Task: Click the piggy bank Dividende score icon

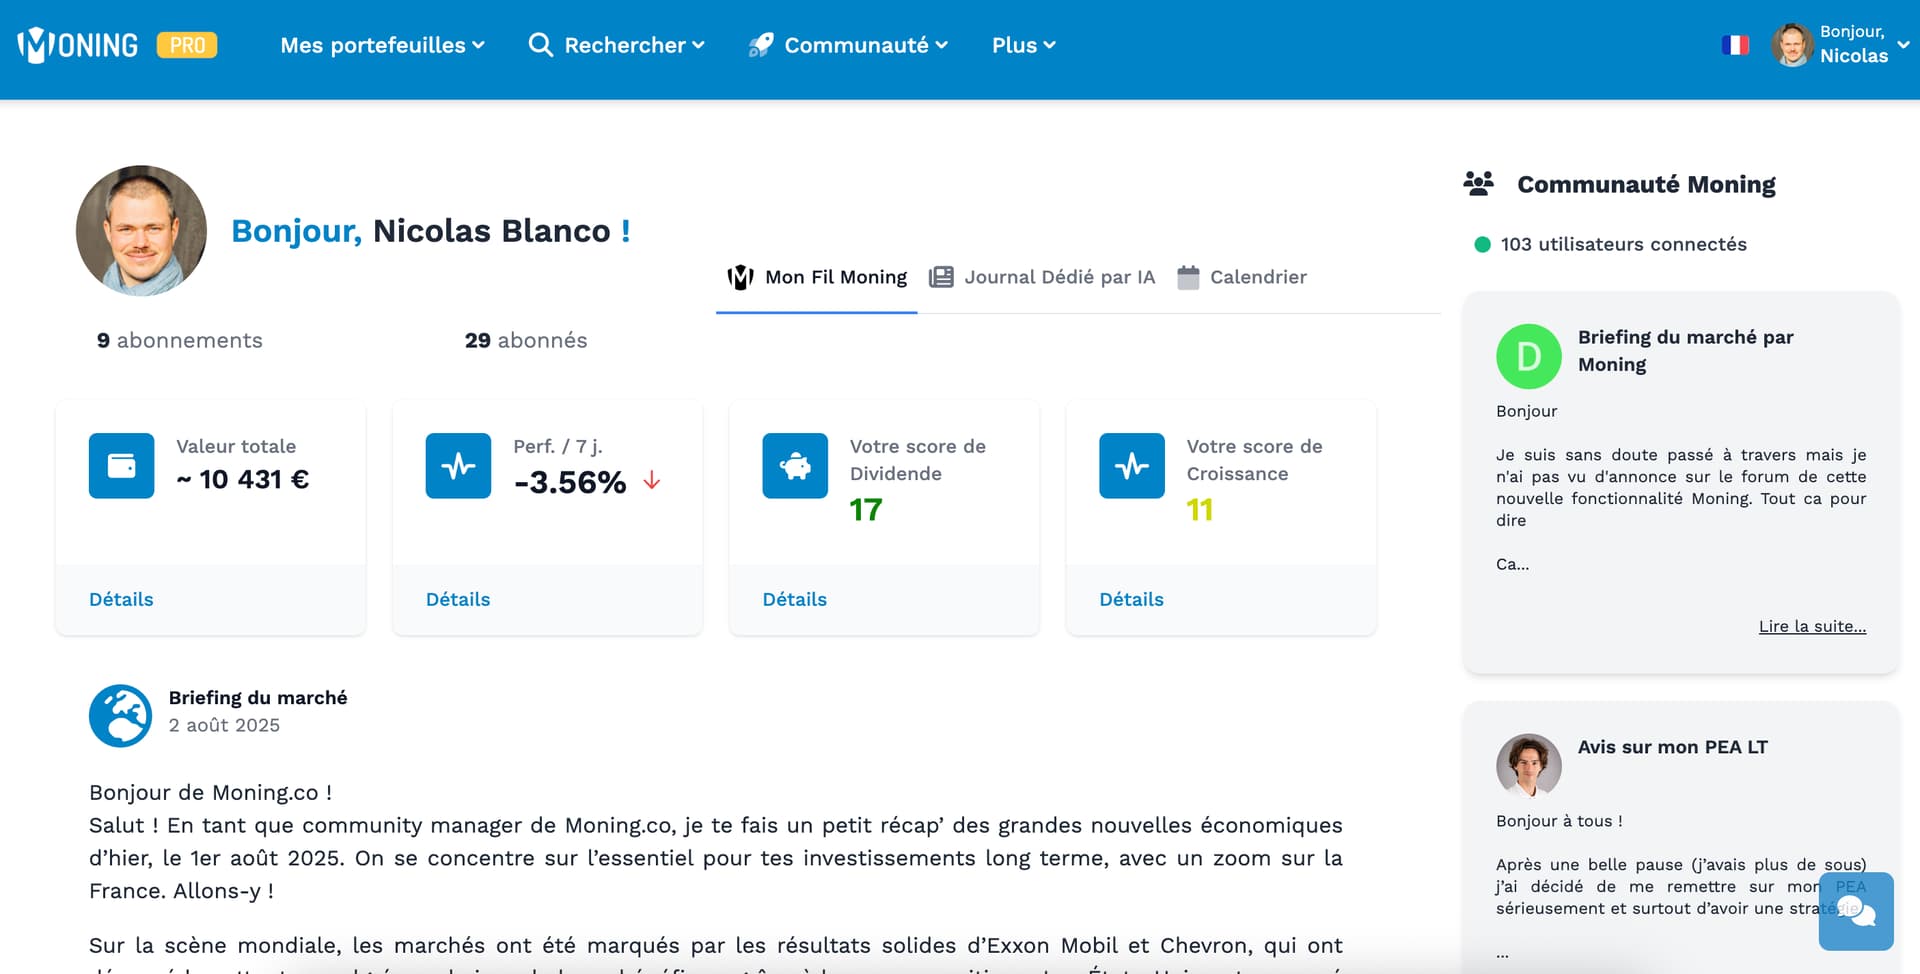Action: coord(795,466)
